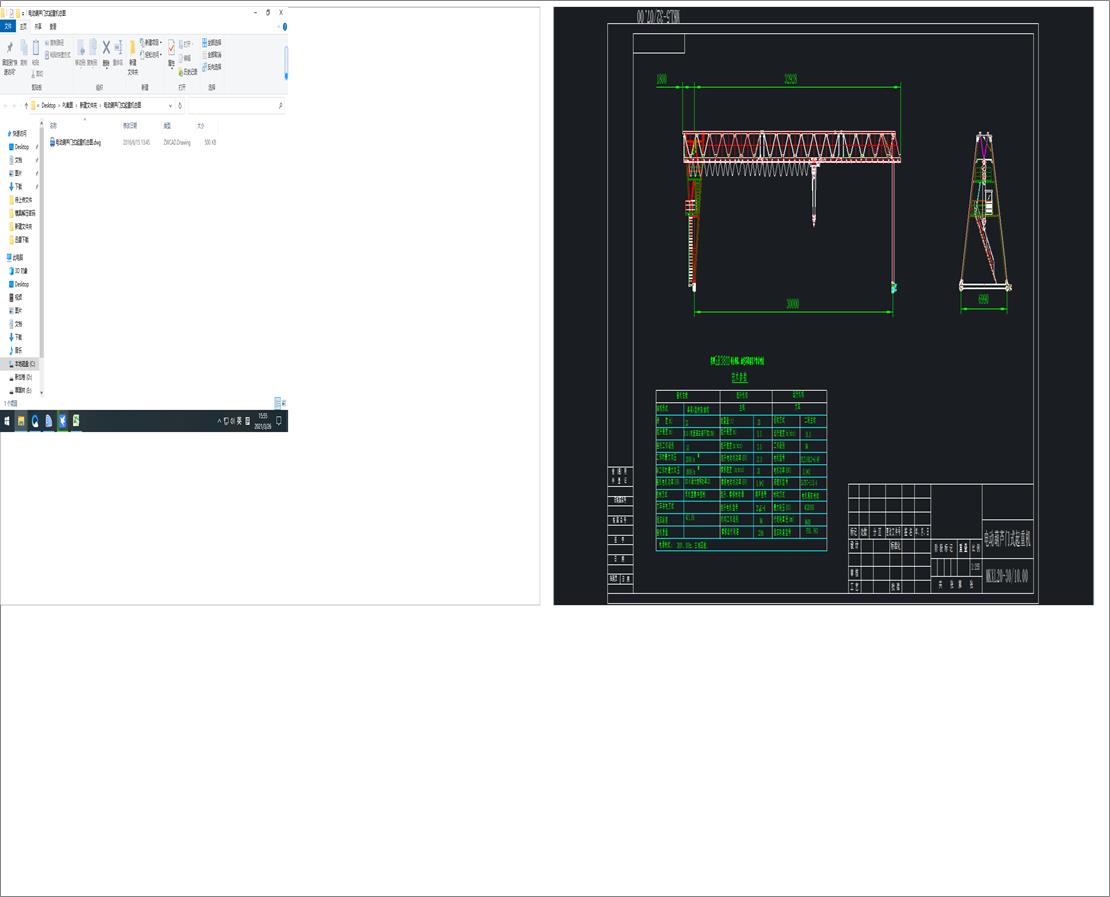
Task: Click the Invert selection option
Action: pos(213,67)
